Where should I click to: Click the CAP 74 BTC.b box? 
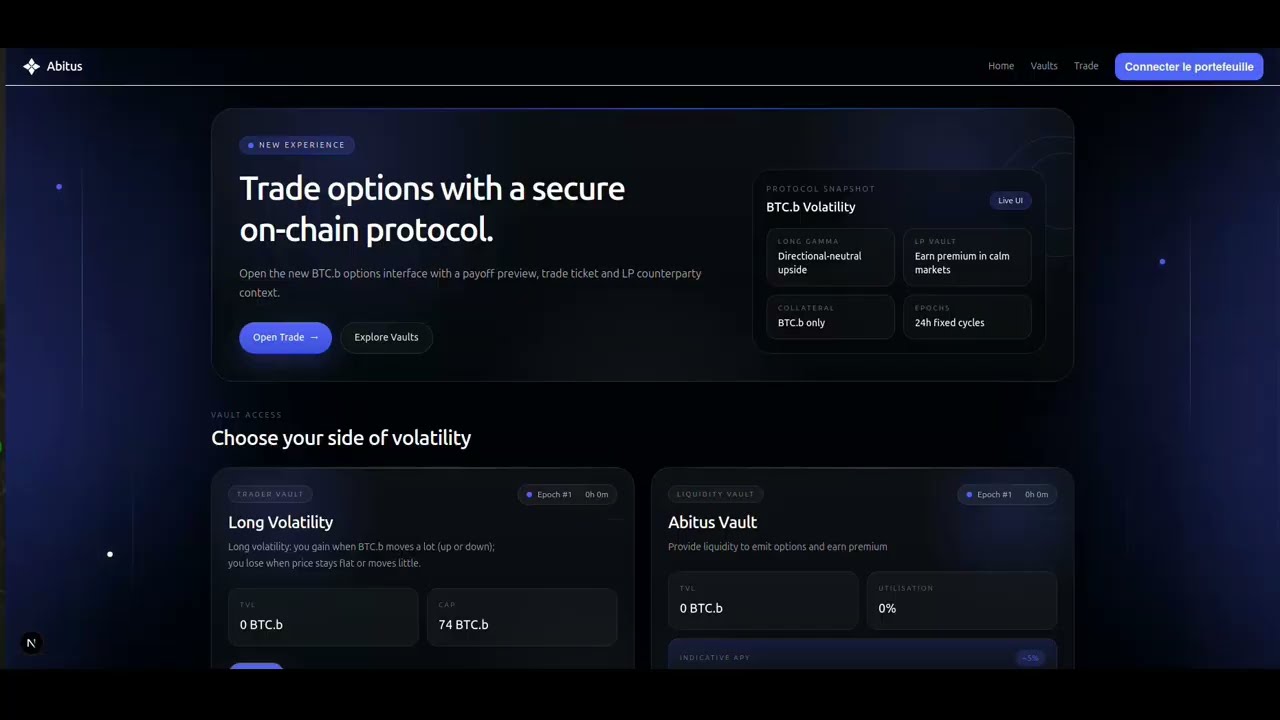click(x=522, y=617)
